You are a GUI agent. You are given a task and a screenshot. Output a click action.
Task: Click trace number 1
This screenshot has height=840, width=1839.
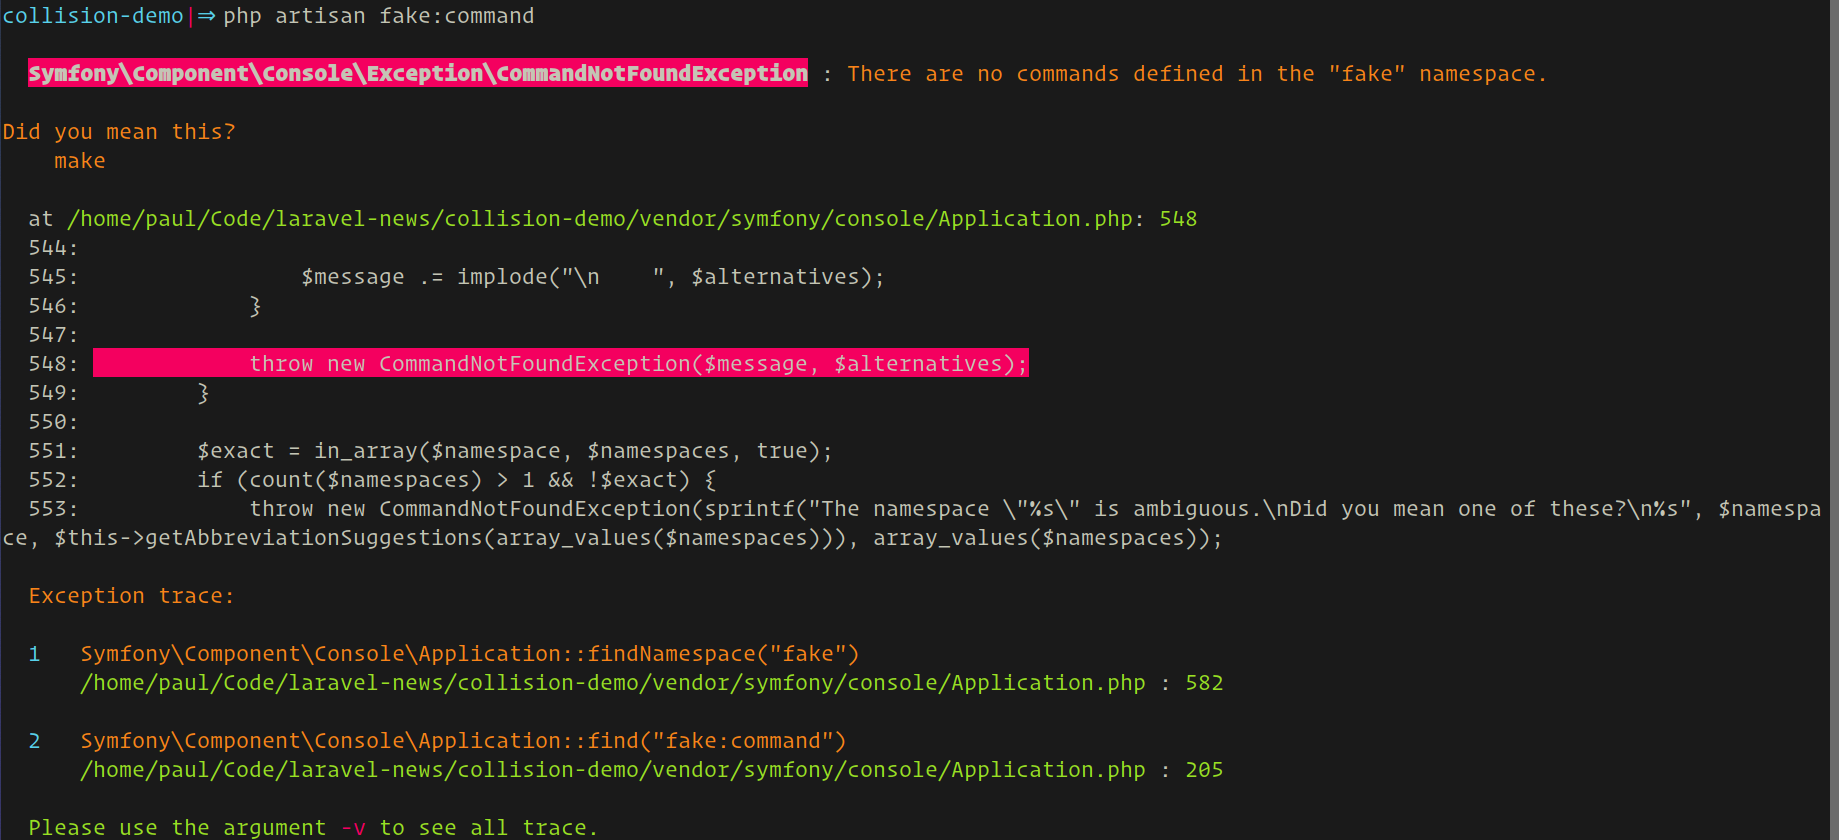[x=35, y=654]
